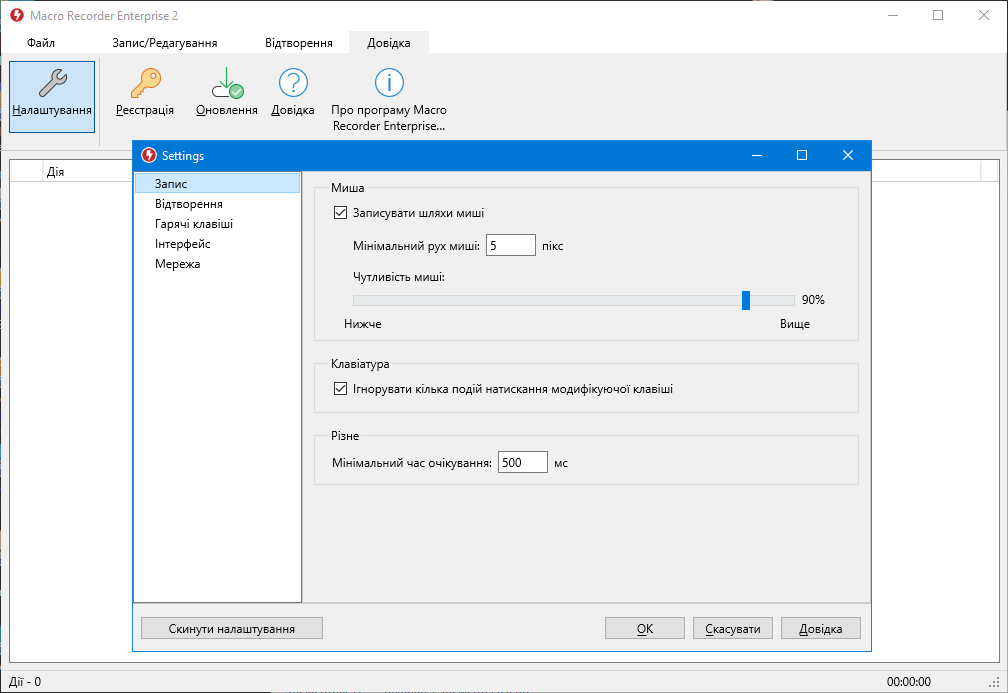Click the Дія column header in main window
The height and width of the screenshot is (693, 1008).
[55, 172]
